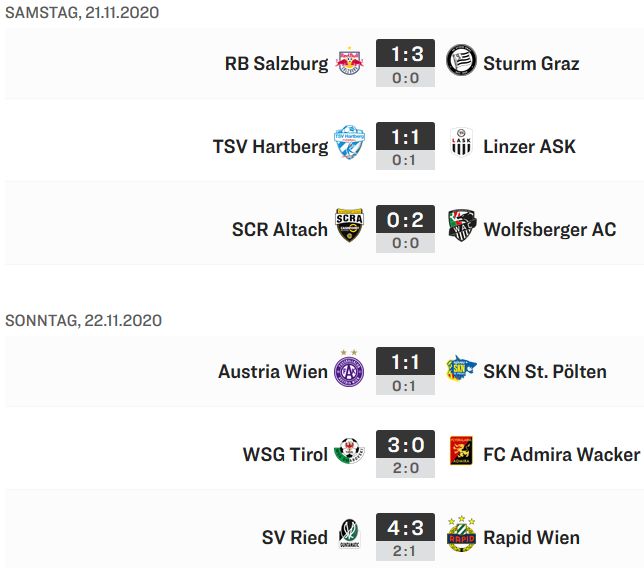Open the 0:2 Altach match result
This screenshot has height=568, width=644.
[x=405, y=220]
